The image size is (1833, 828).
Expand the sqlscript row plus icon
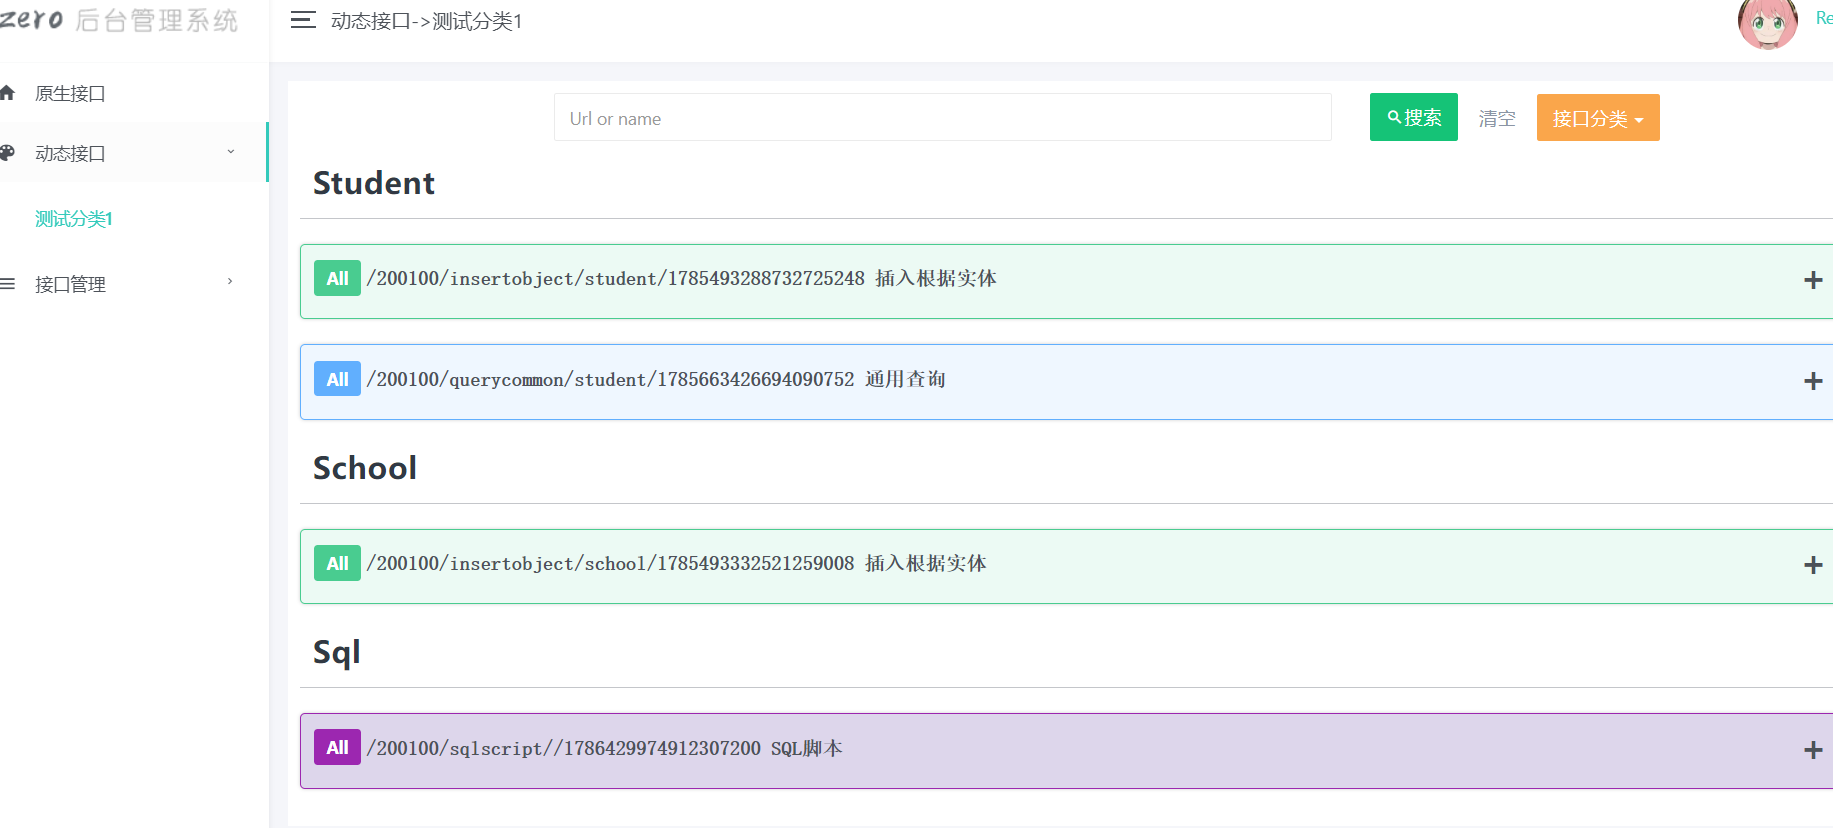[x=1813, y=750]
